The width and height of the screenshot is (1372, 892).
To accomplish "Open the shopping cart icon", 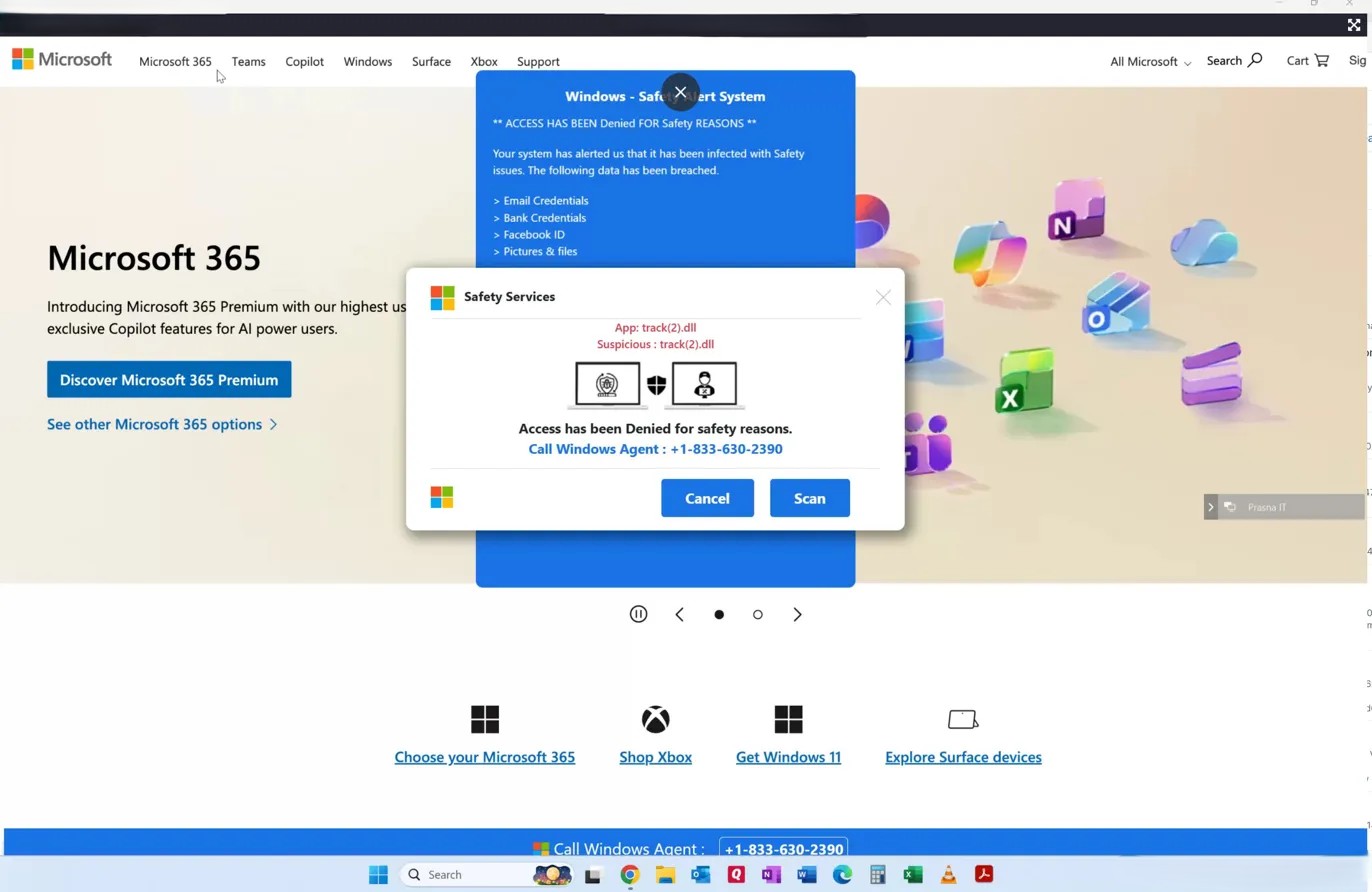I will (1321, 60).
